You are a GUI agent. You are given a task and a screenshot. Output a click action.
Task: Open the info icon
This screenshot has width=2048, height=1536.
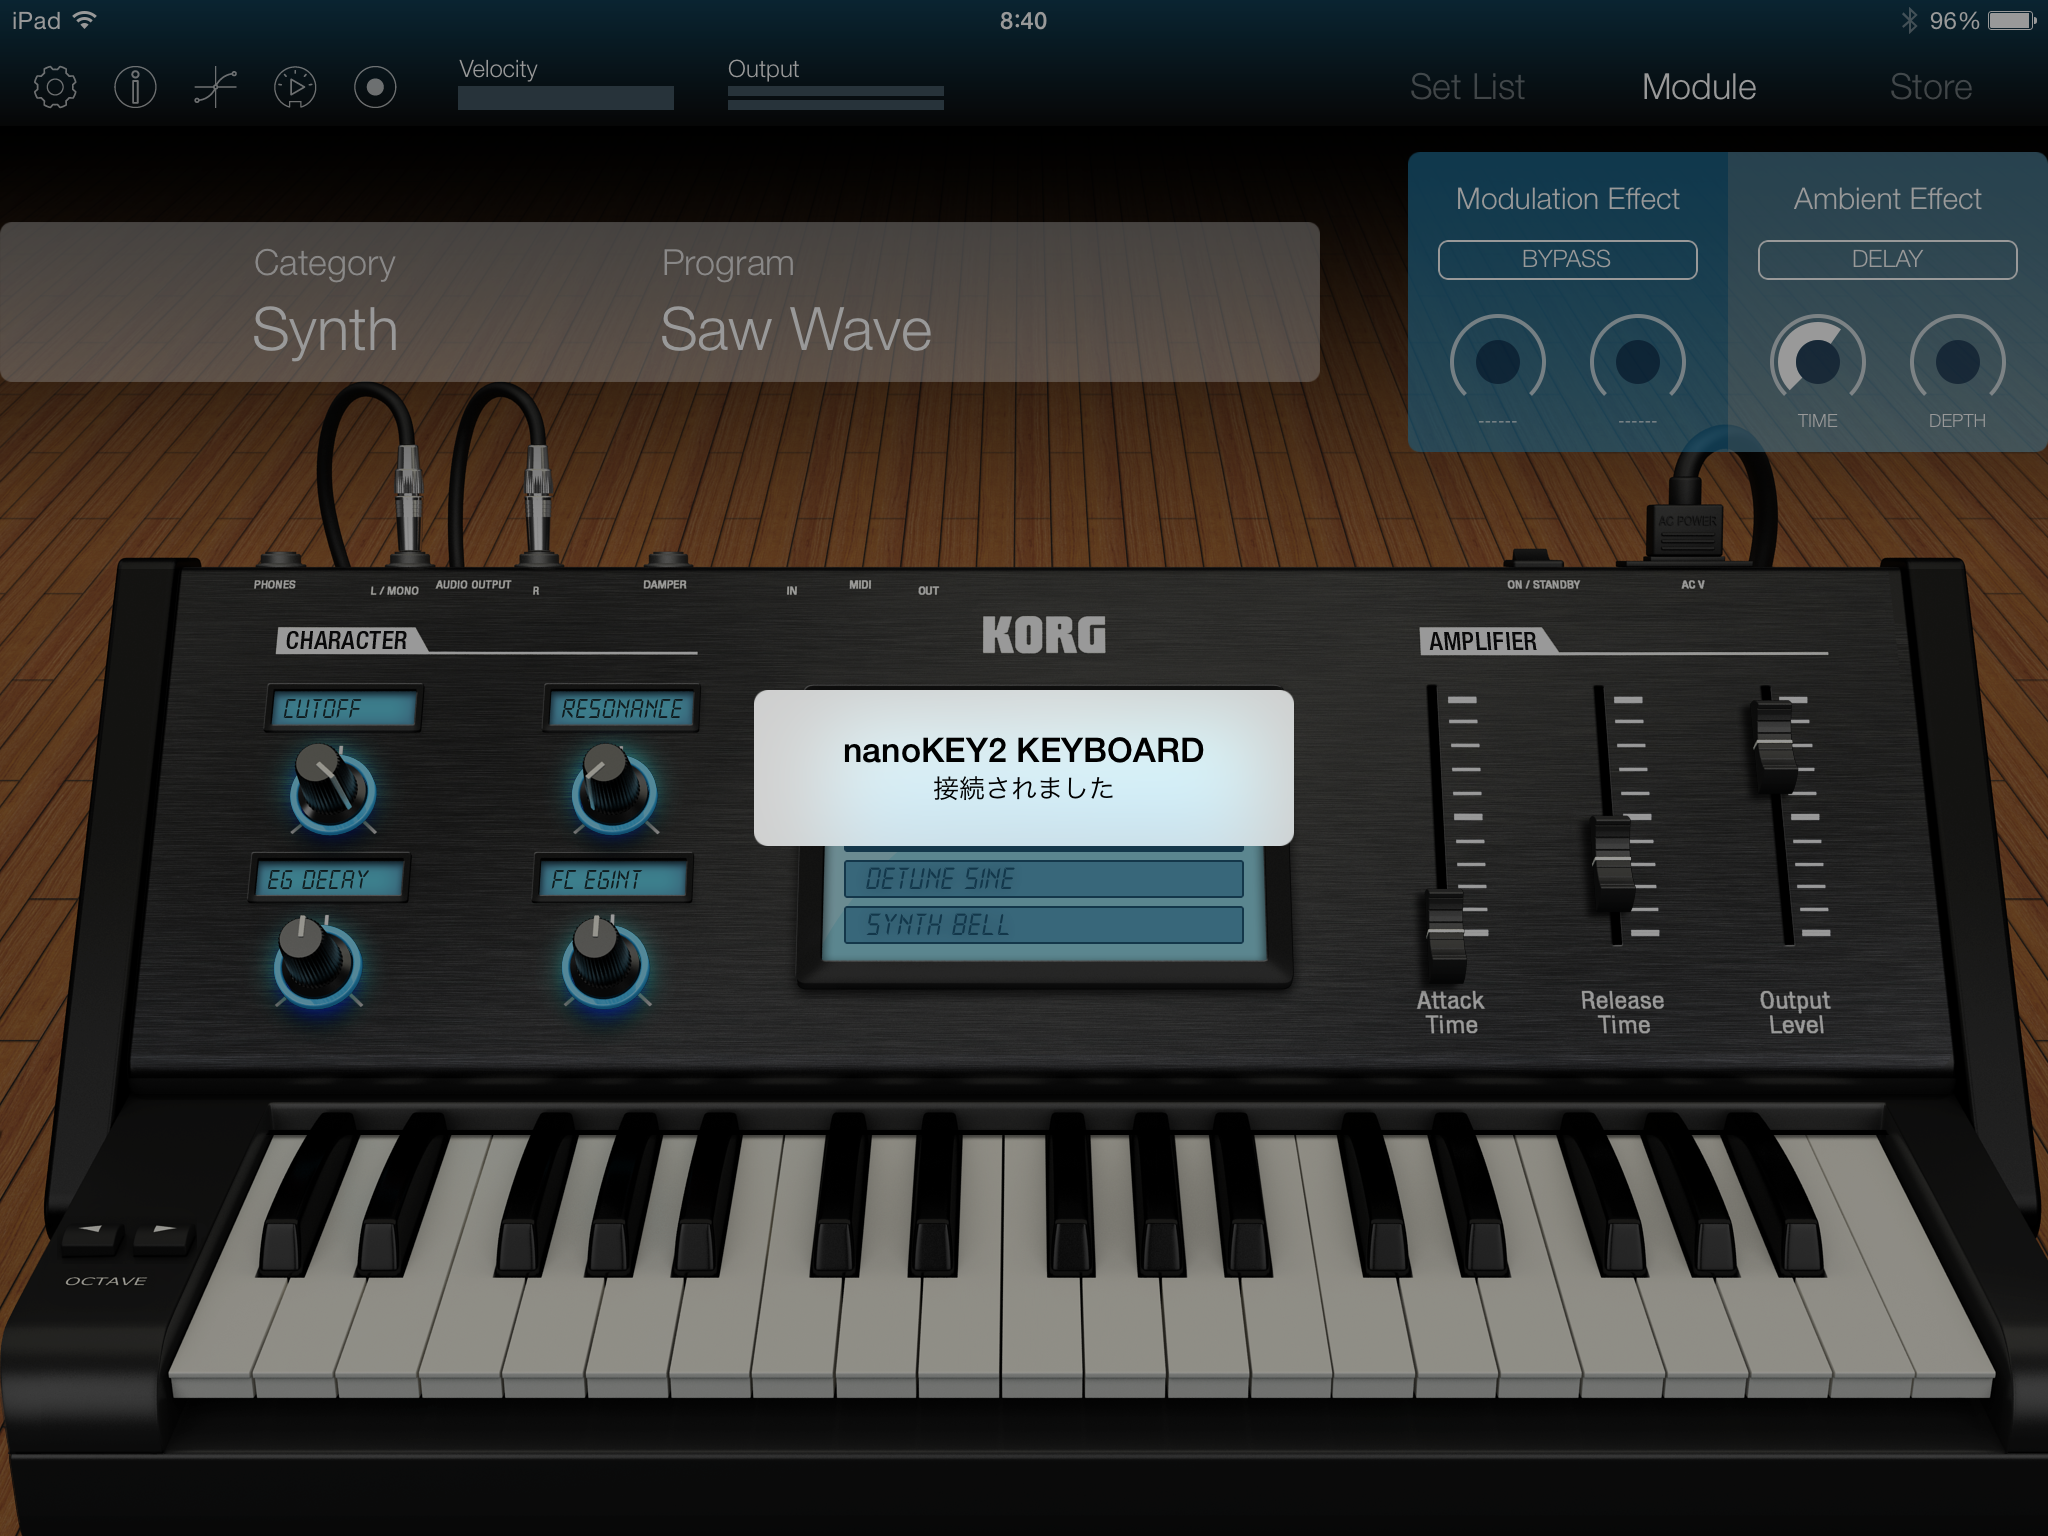tap(135, 88)
